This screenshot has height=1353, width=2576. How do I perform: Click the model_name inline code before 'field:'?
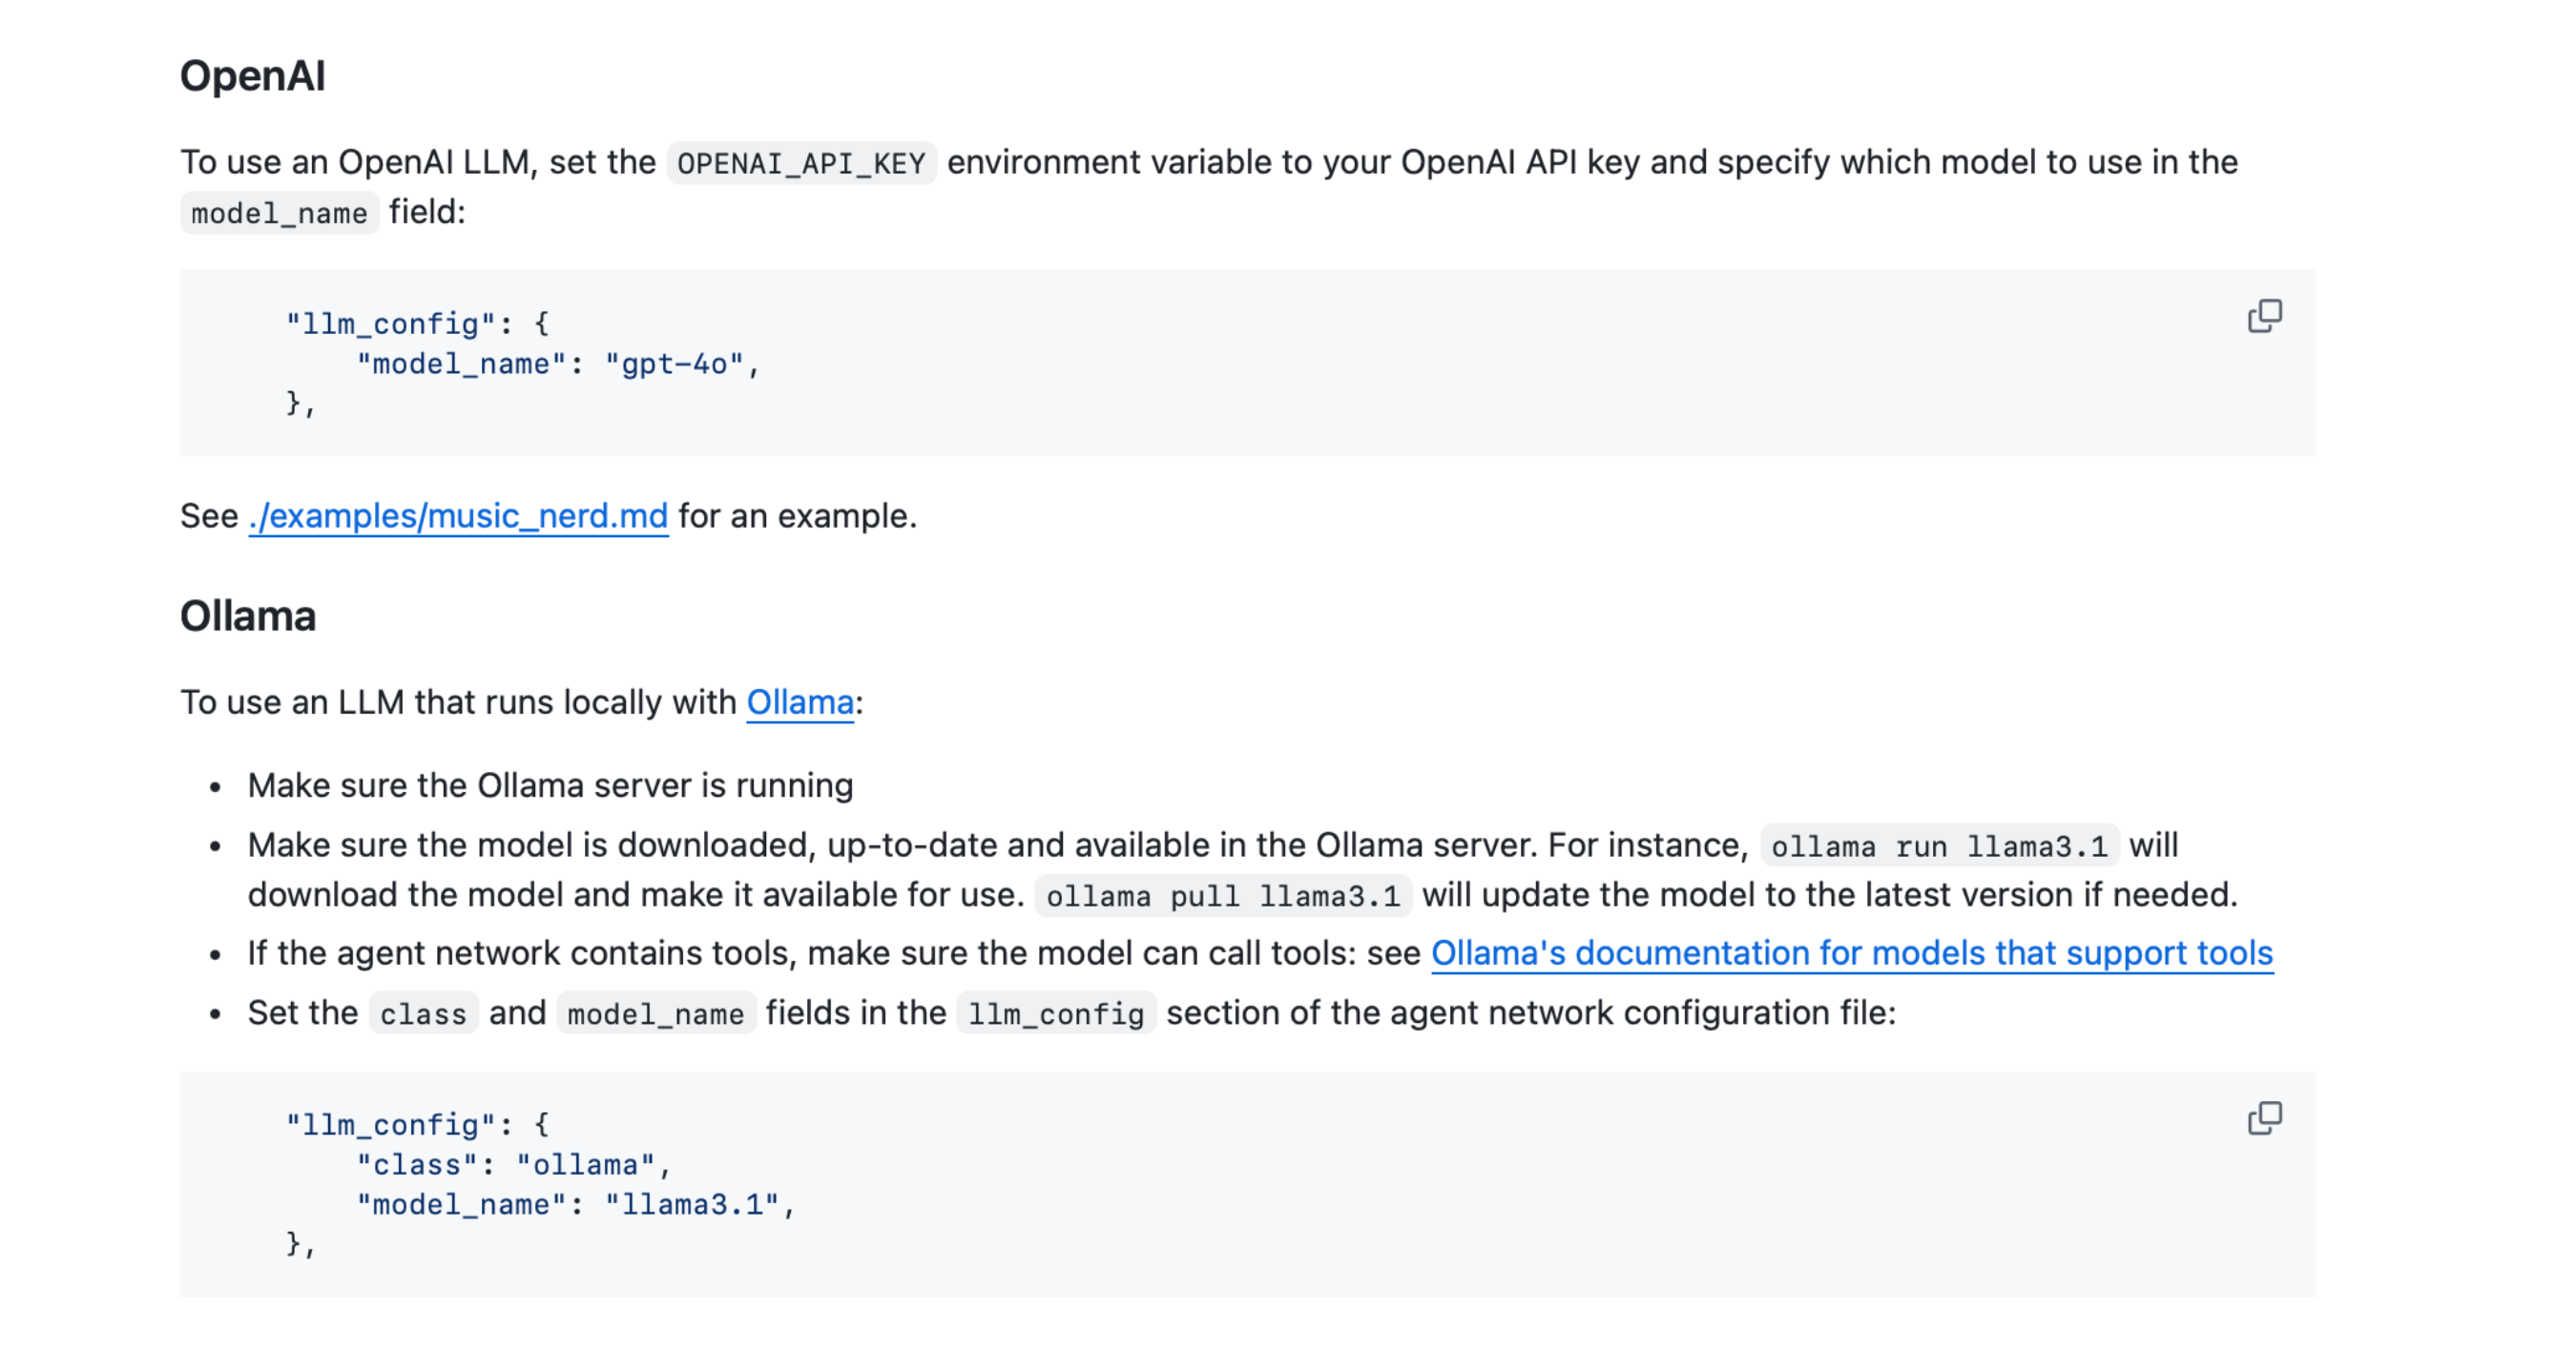pos(279,213)
